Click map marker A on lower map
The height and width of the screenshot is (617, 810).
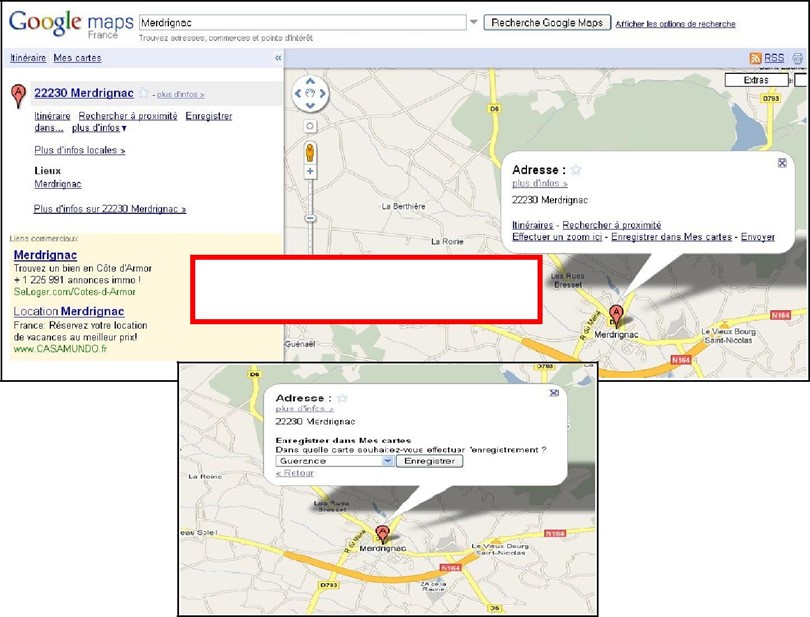tap(382, 534)
